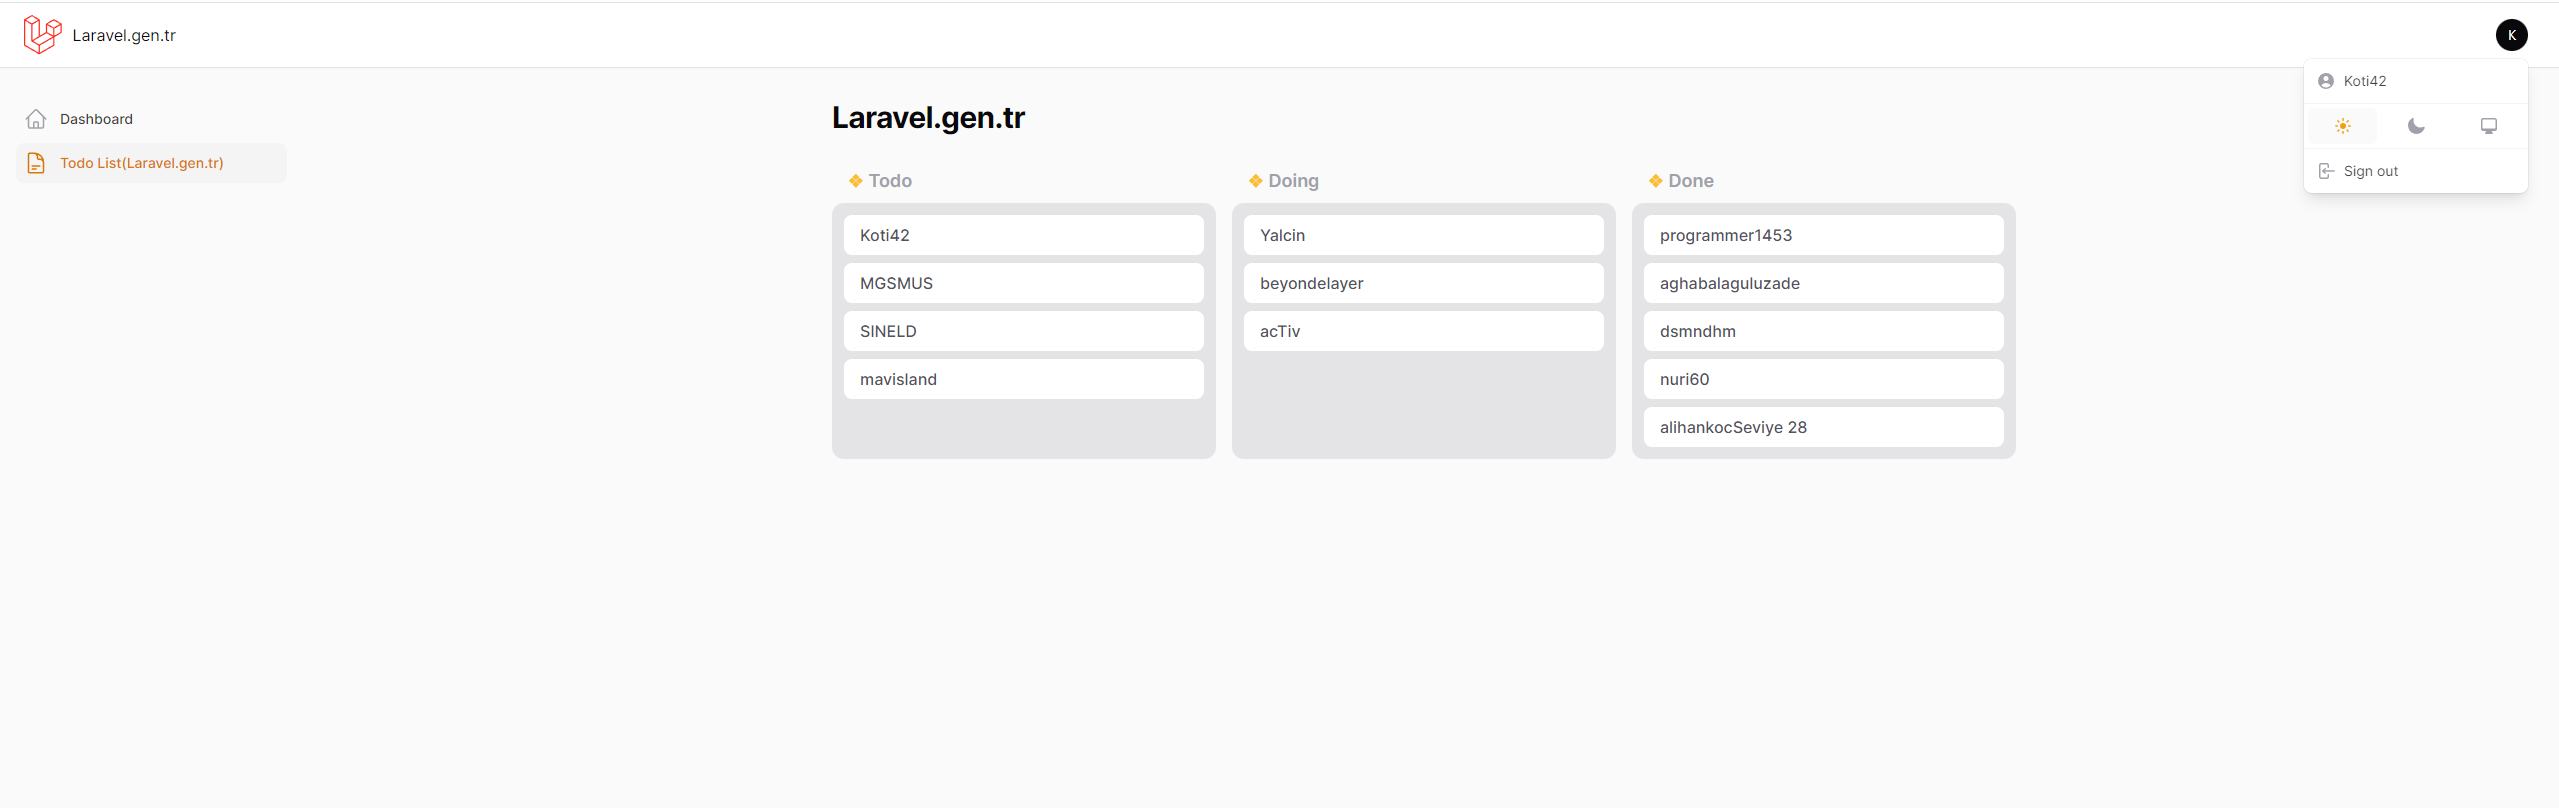Open Todo List(Laravel.gen.tr) sidebar item
2559x808 pixels.
pos(151,163)
